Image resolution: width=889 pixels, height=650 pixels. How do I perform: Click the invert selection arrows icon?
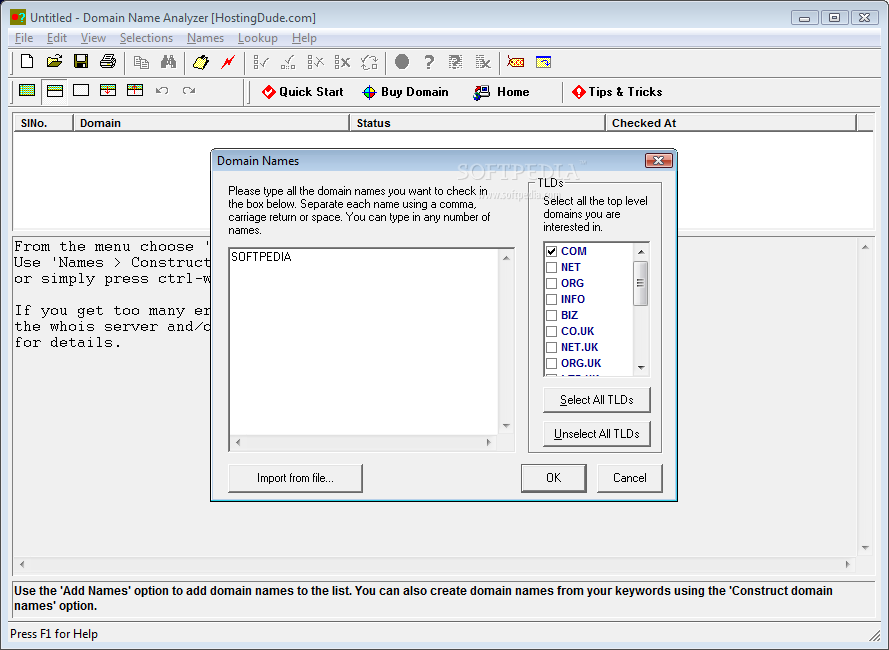click(369, 62)
